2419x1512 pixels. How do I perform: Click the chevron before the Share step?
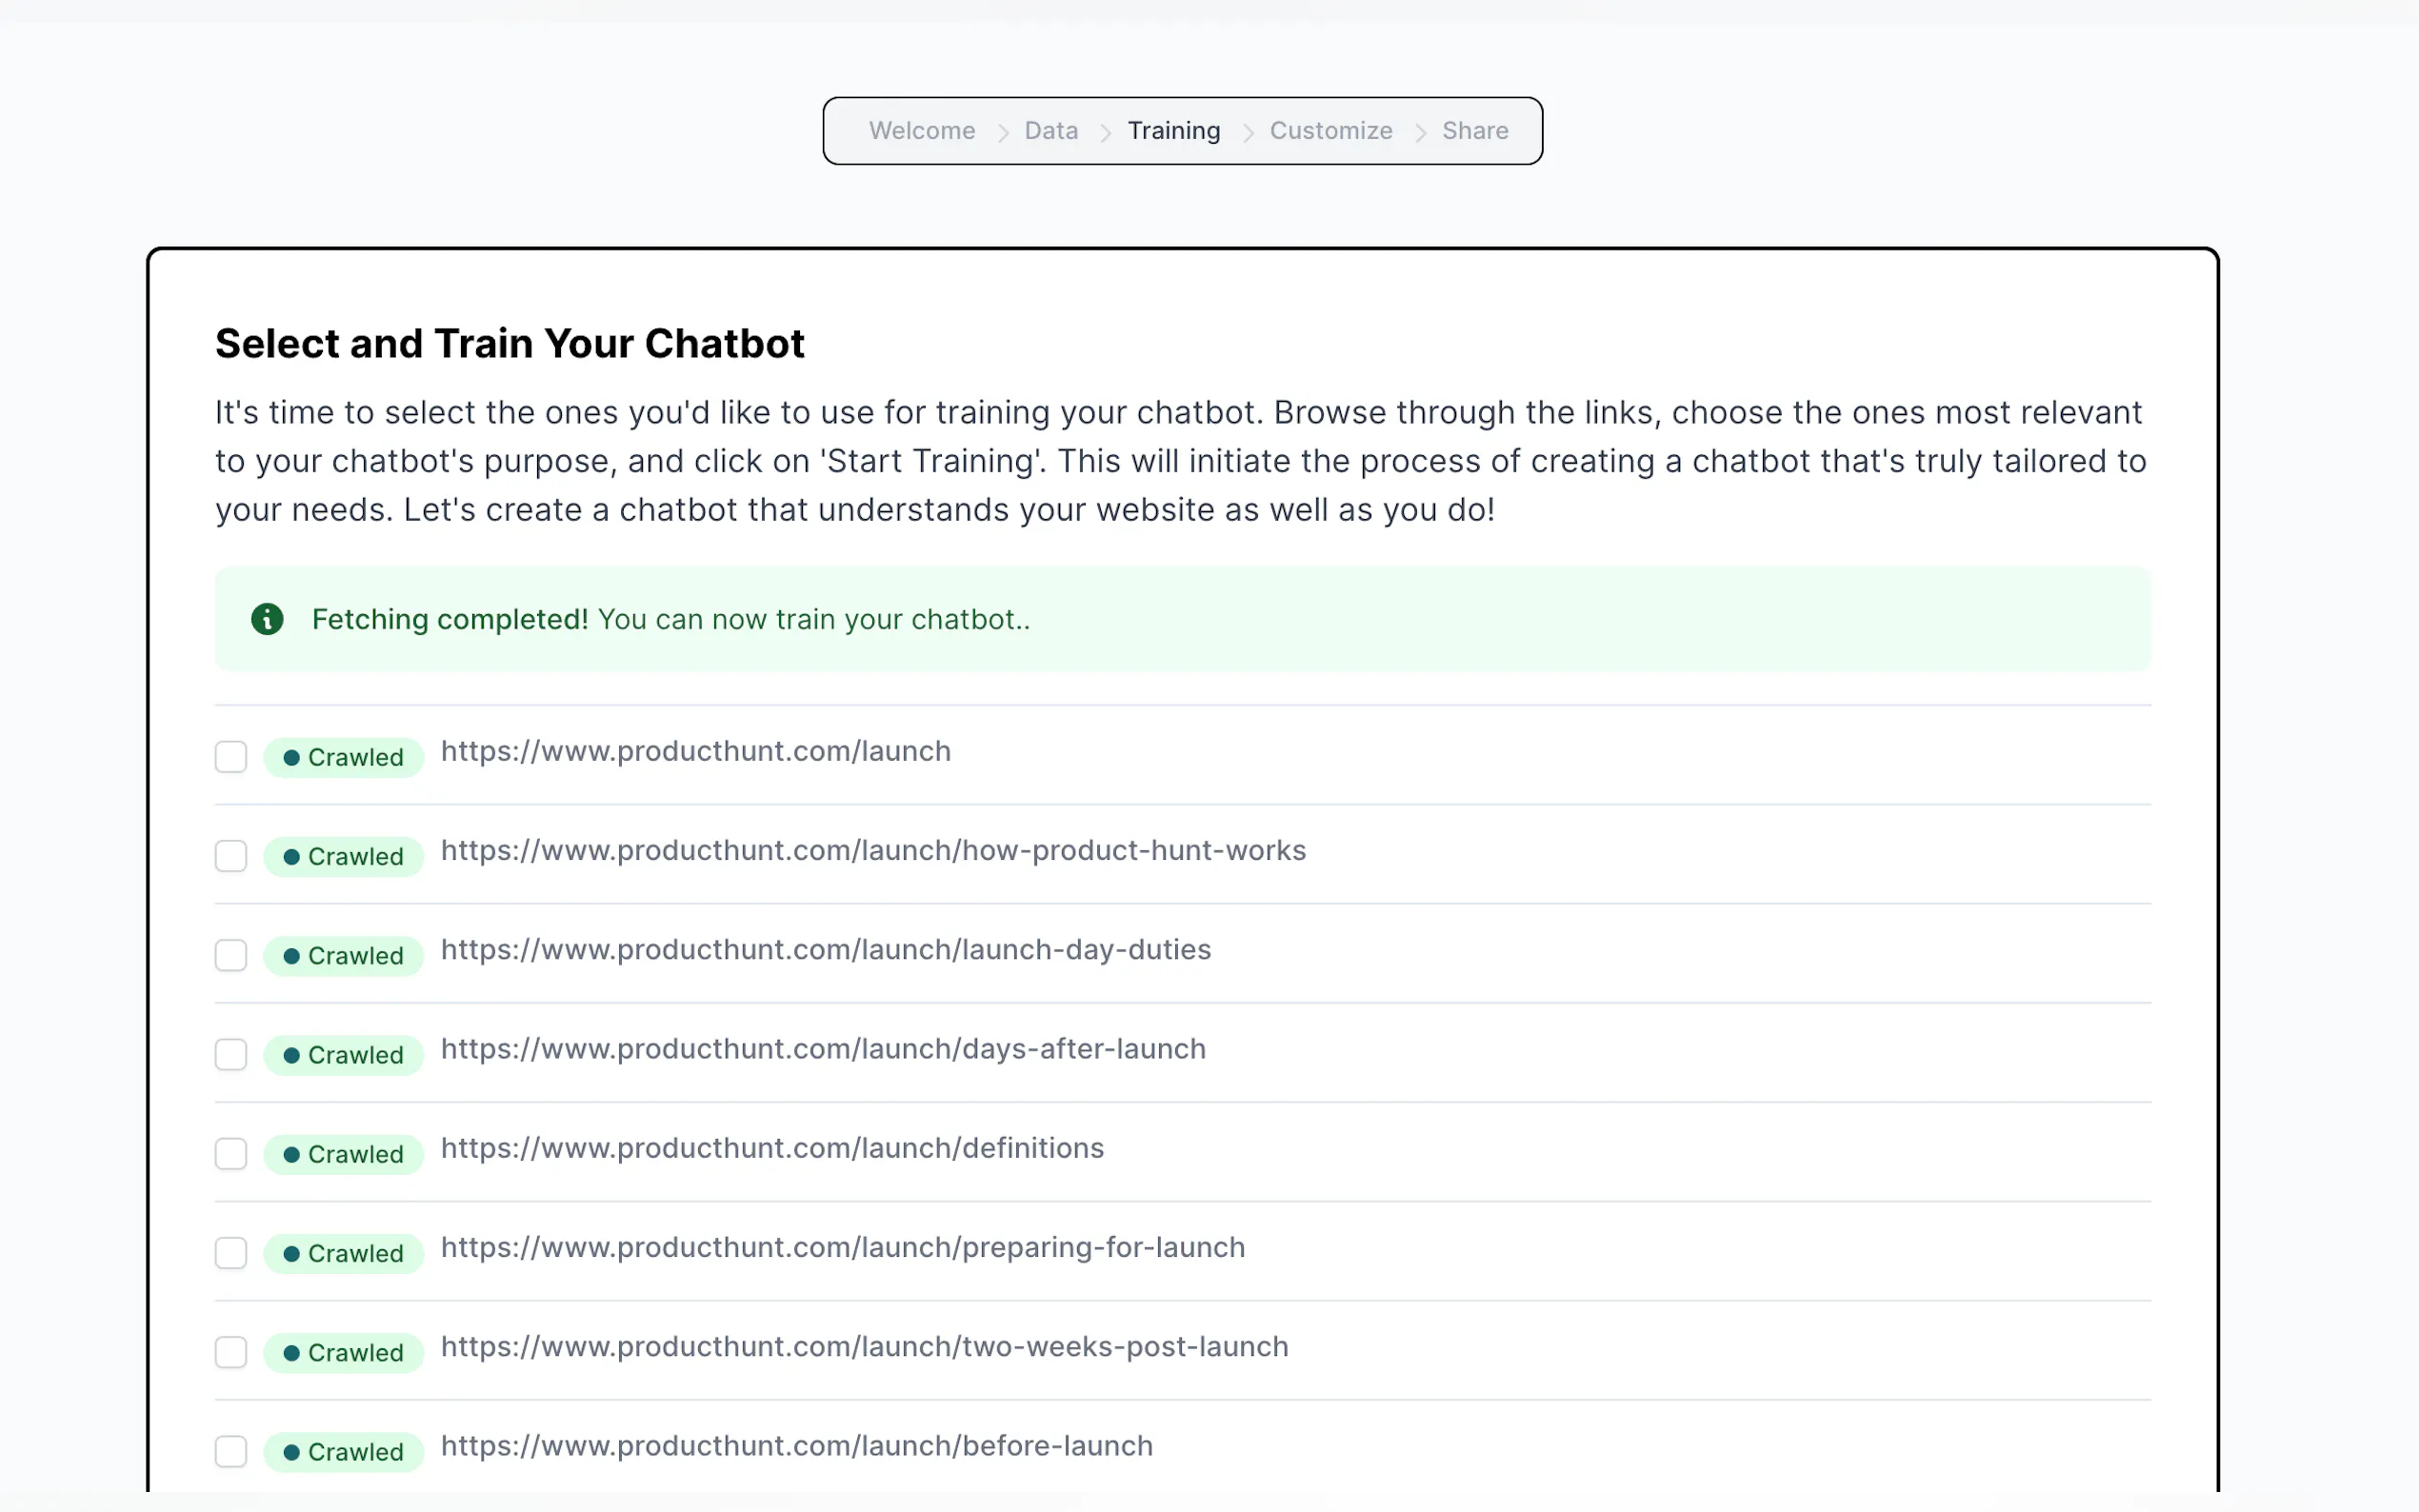click(x=1419, y=132)
